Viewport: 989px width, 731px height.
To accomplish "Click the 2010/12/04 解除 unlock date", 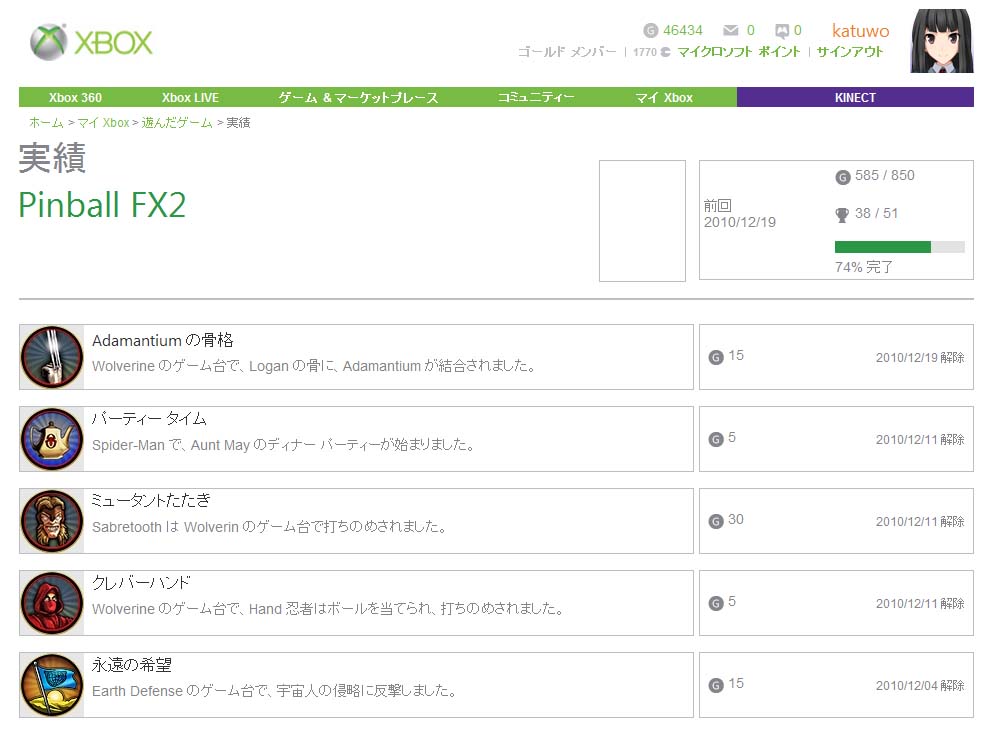I will point(920,686).
